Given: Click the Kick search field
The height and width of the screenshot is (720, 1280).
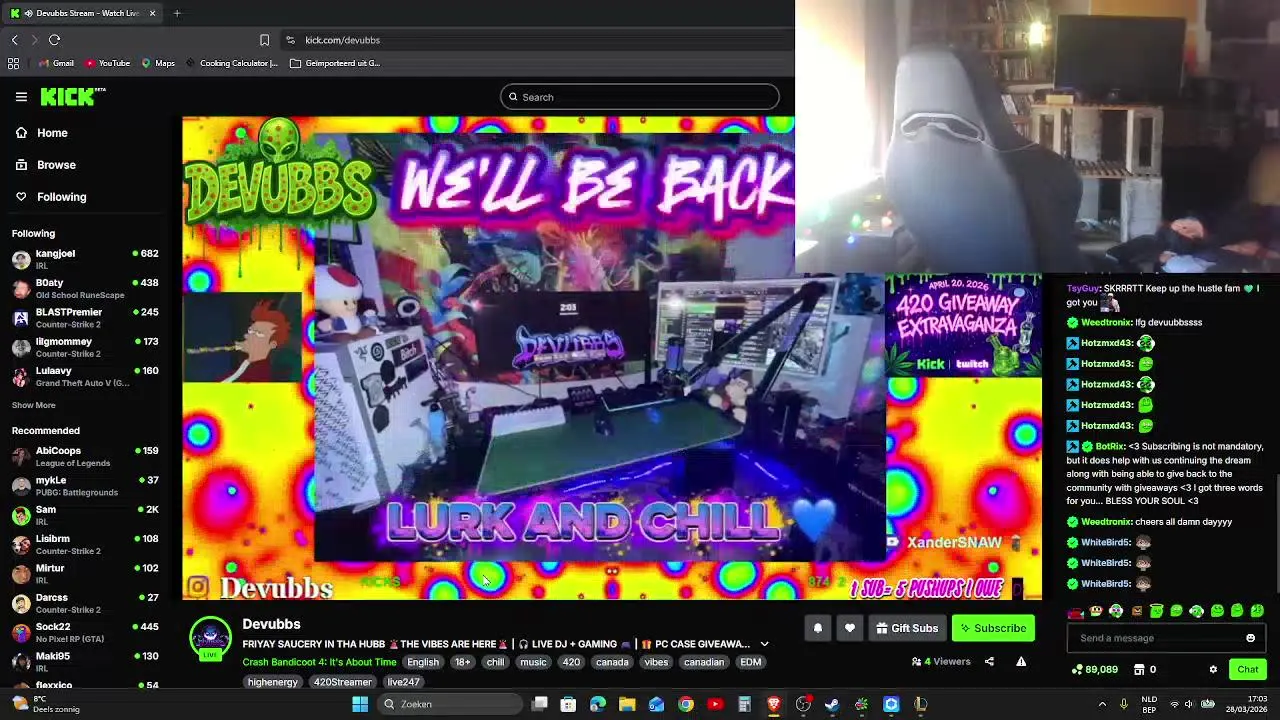Looking at the screenshot, I should [640, 97].
